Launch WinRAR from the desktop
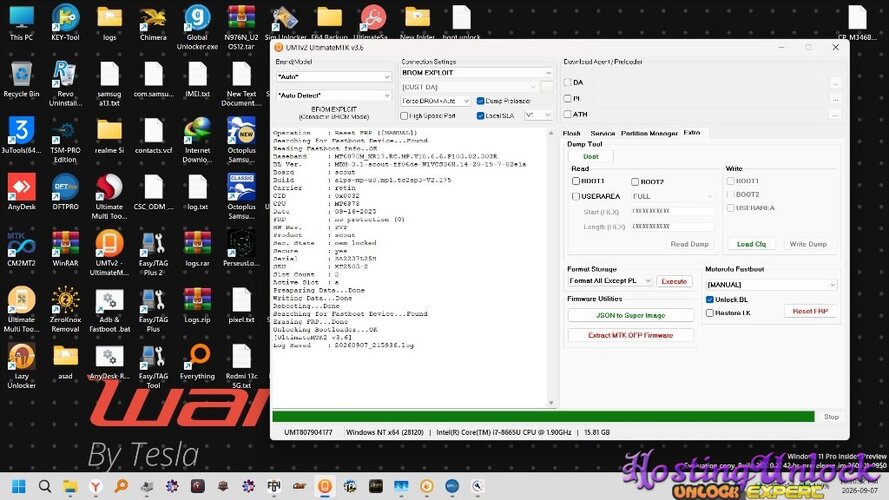The height and width of the screenshot is (500, 889). click(x=65, y=248)
